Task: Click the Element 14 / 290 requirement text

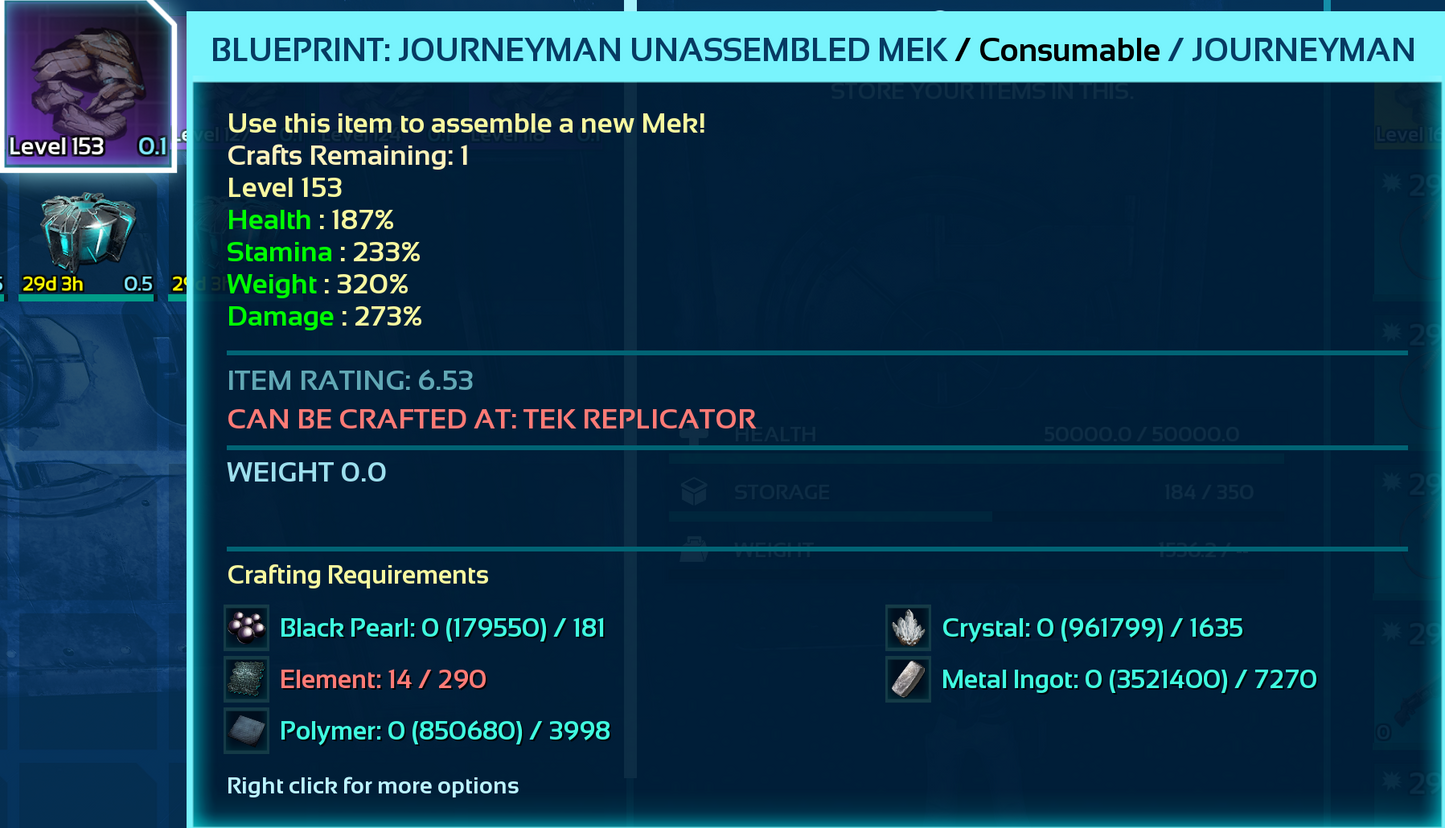Action: tap(383, 680)
